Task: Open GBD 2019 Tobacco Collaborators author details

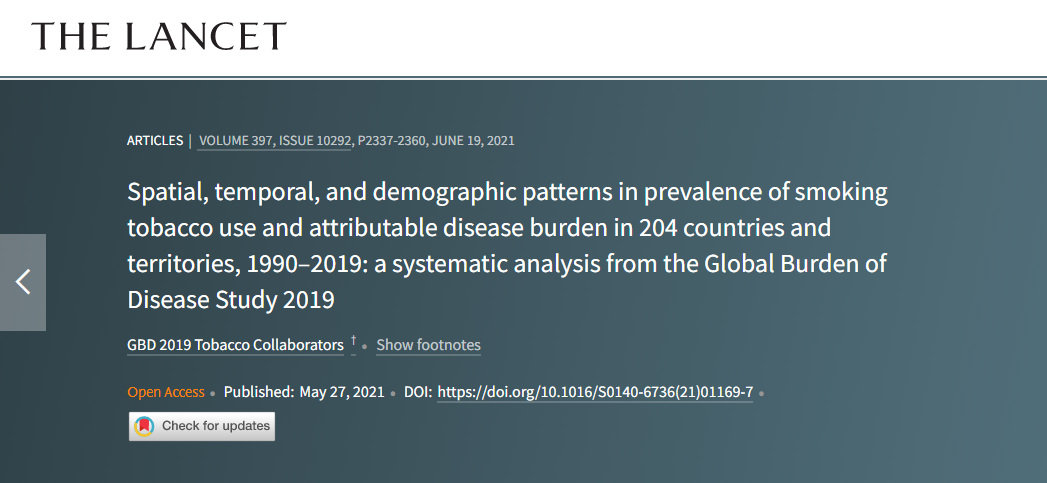Action: [235, 345]
